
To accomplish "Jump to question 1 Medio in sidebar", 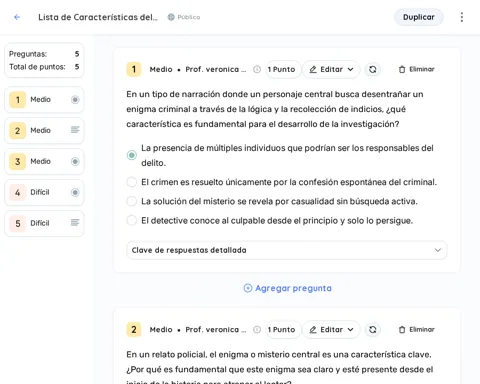I will tap(44, 100).
